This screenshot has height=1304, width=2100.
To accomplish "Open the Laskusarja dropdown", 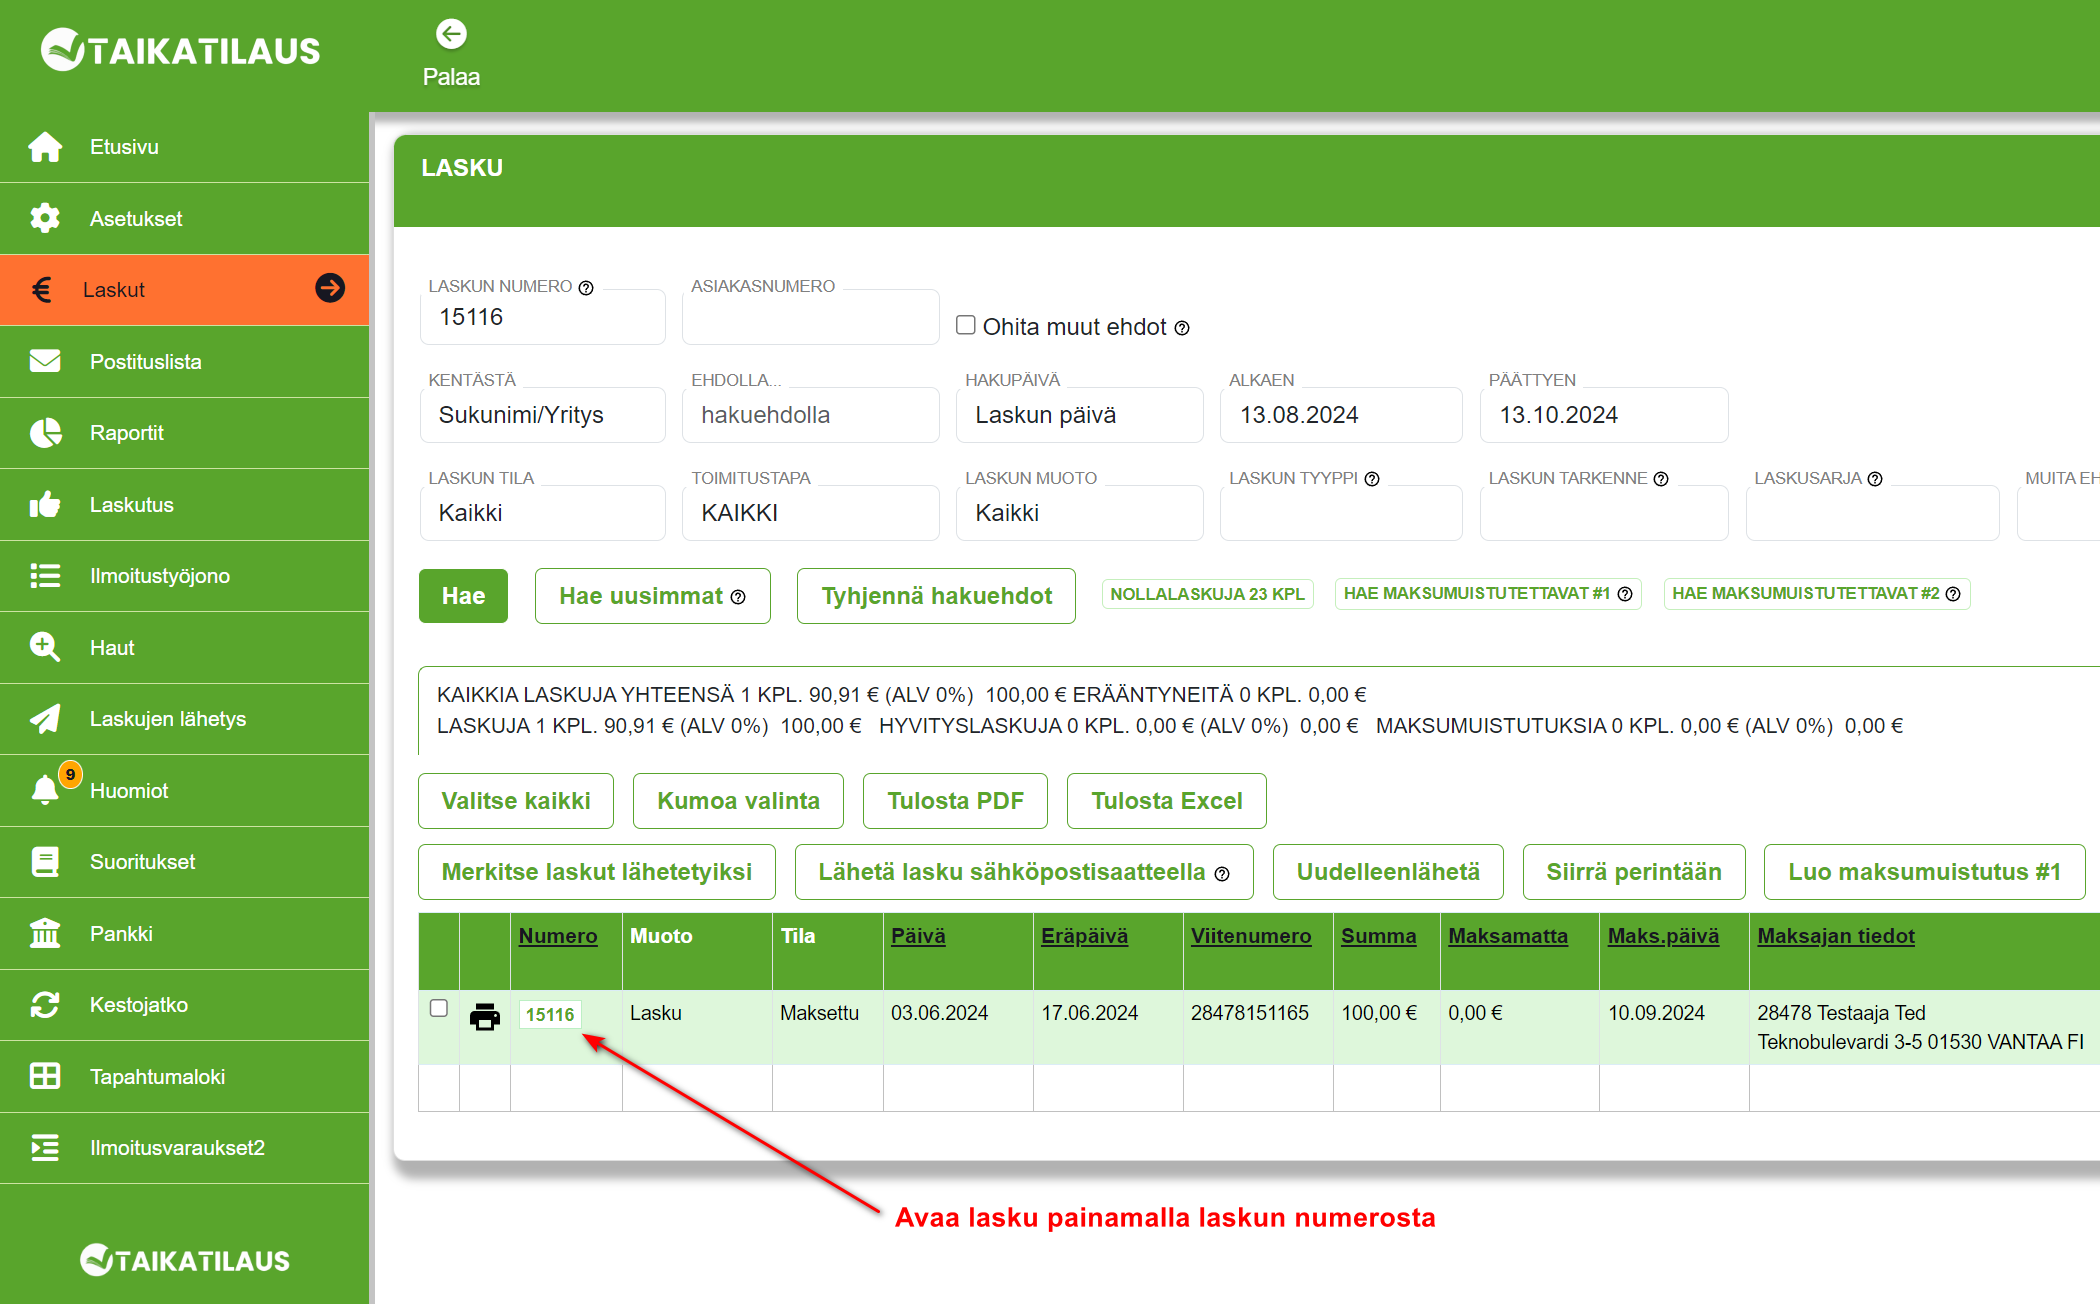I will pos(1872,513).
